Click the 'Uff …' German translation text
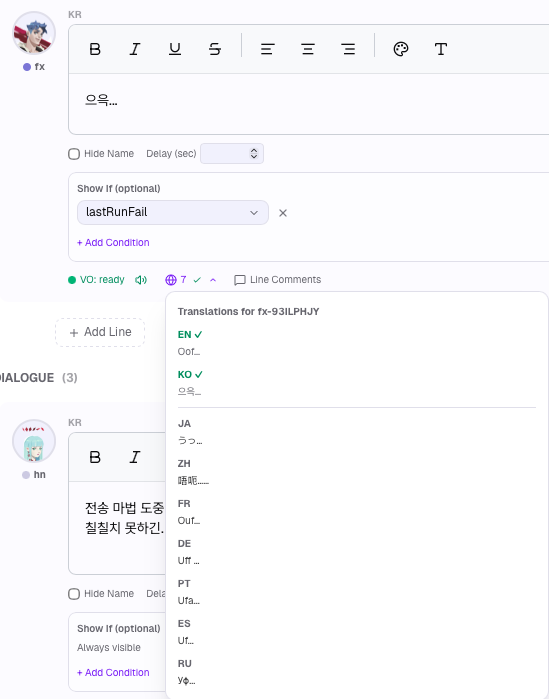Viewport: 549px width, 699px height. [x=188, y=561]
